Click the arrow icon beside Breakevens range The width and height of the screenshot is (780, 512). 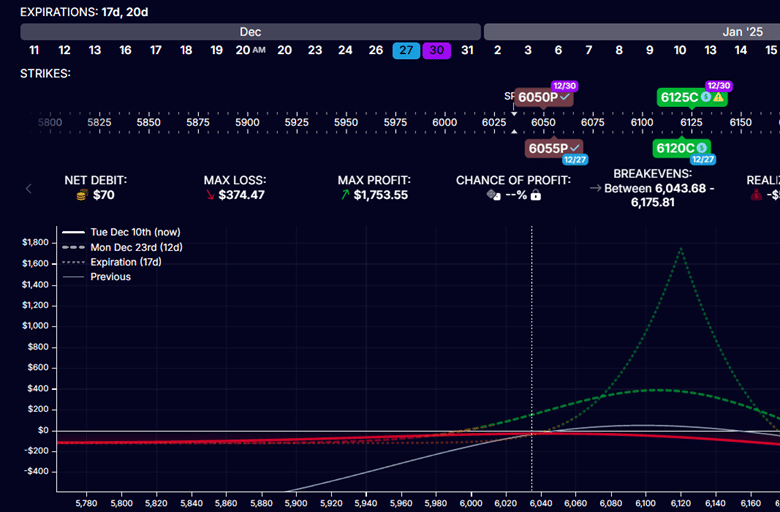595,187
